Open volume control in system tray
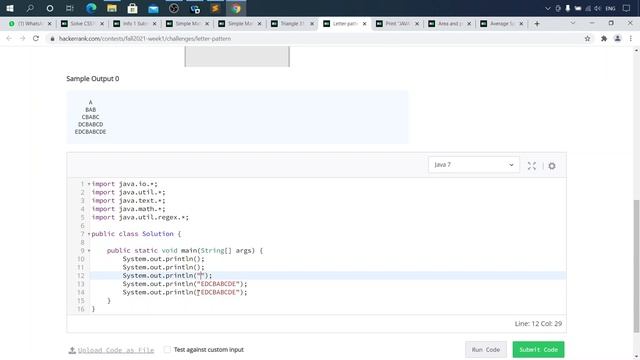Viewport: 640px width, 360px height. (x=597, y=8)
